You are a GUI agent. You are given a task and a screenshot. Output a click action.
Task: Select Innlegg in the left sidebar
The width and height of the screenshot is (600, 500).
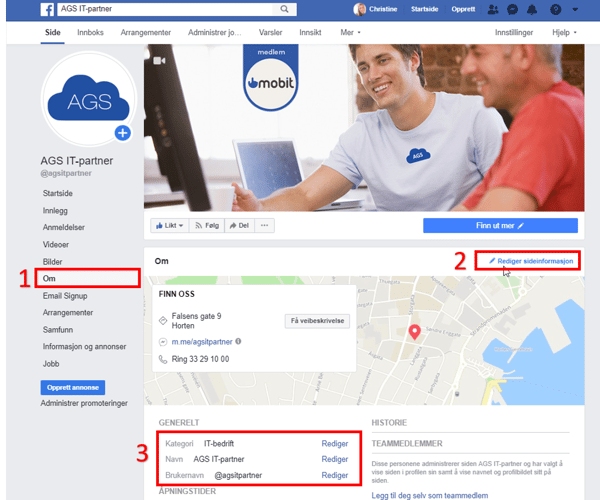pos(55,211)
